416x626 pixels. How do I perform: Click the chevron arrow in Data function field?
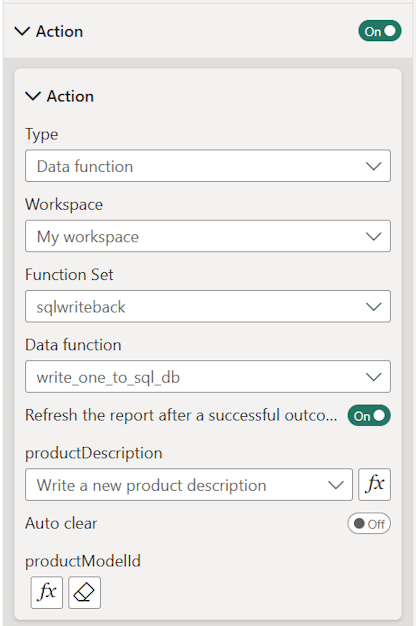pyautogui.click(x=374, y=377)
